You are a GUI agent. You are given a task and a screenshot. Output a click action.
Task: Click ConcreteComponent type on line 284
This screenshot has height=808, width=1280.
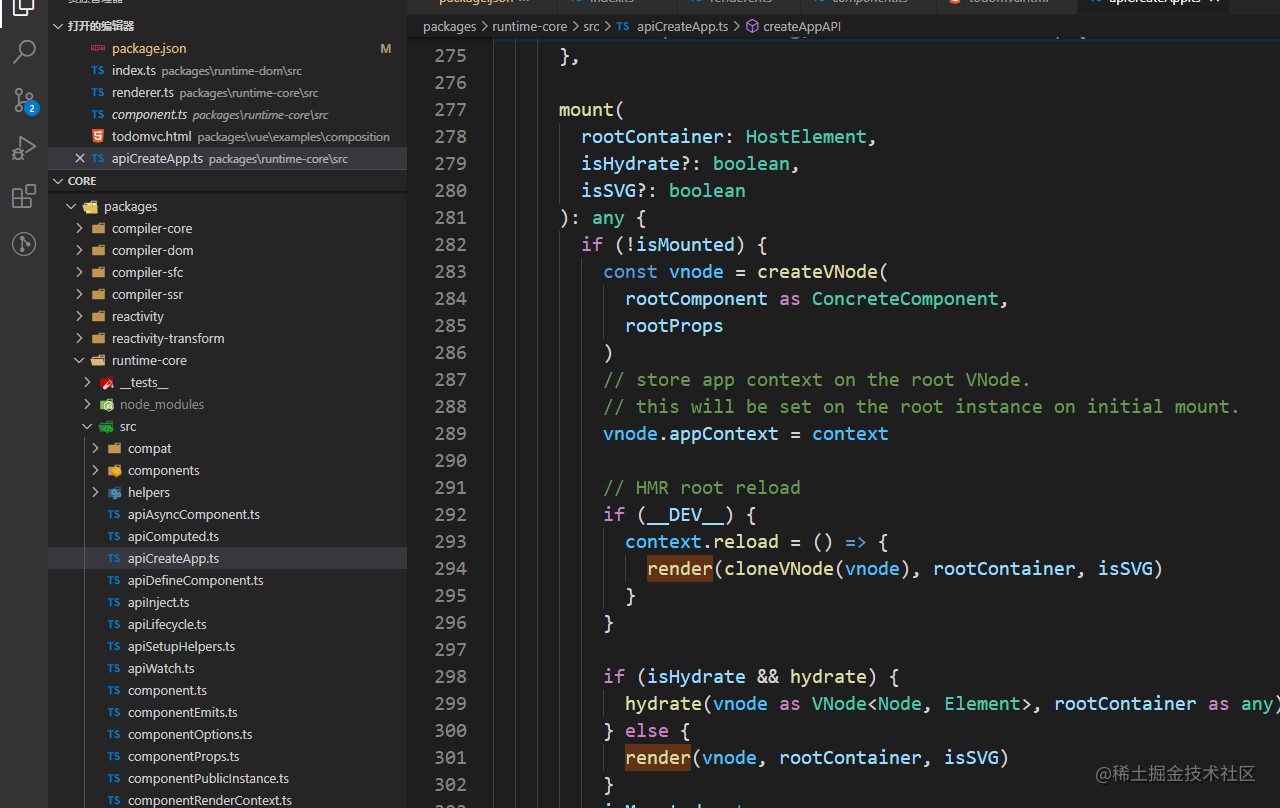click(x=905, y=298)
